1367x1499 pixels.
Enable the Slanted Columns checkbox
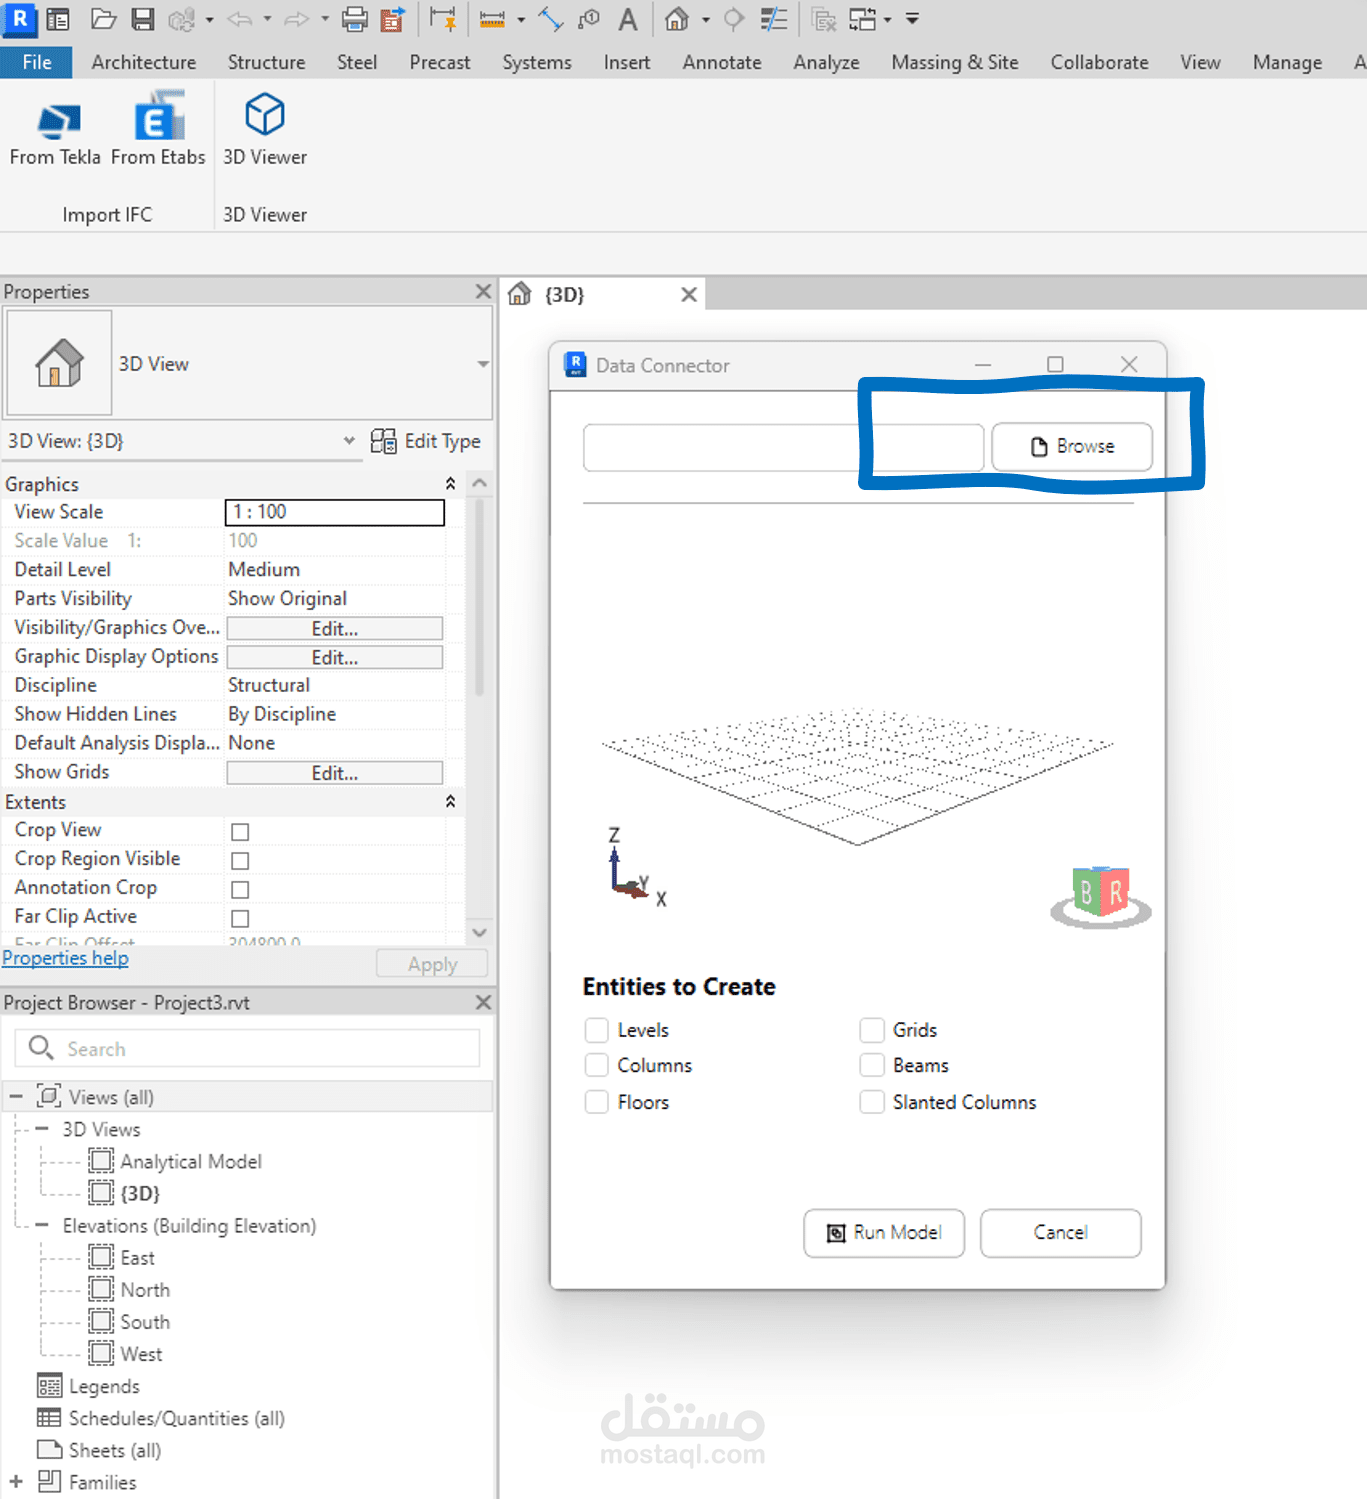pos(872,1102)
